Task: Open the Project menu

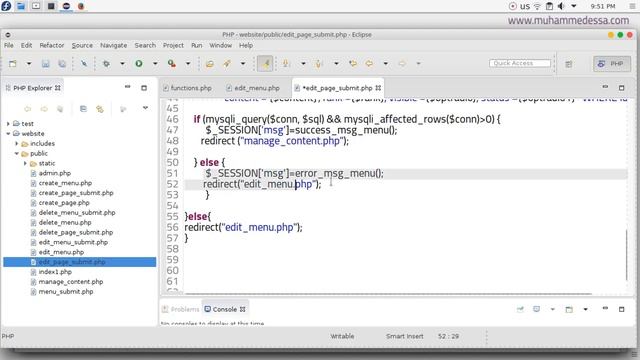Action: click(173, 45)
